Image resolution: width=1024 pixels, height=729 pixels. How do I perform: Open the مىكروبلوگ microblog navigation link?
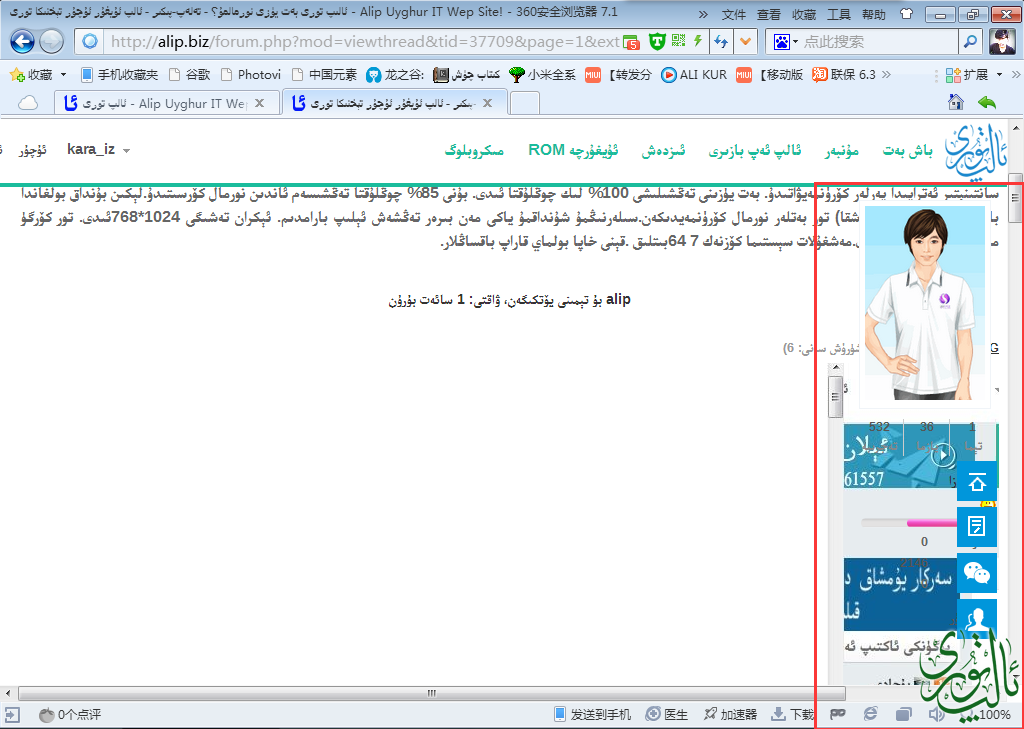(x=474, y=151)
